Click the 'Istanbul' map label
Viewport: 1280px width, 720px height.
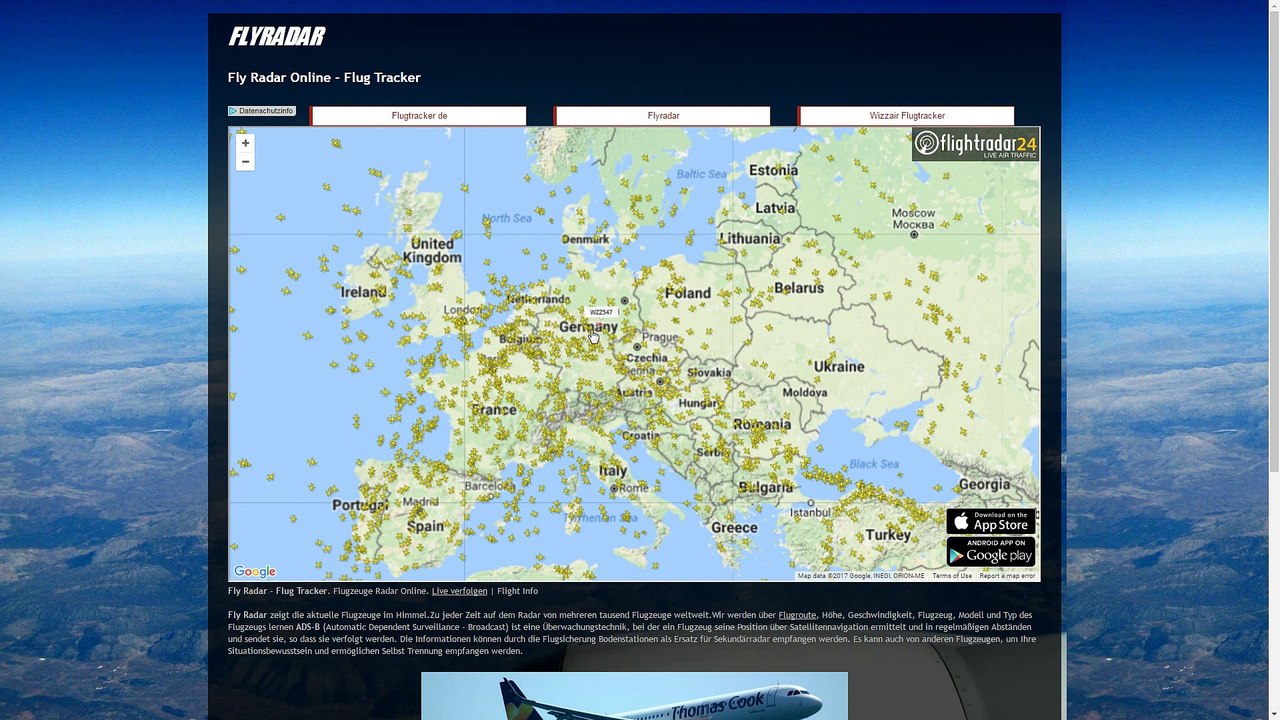[810, 513]
